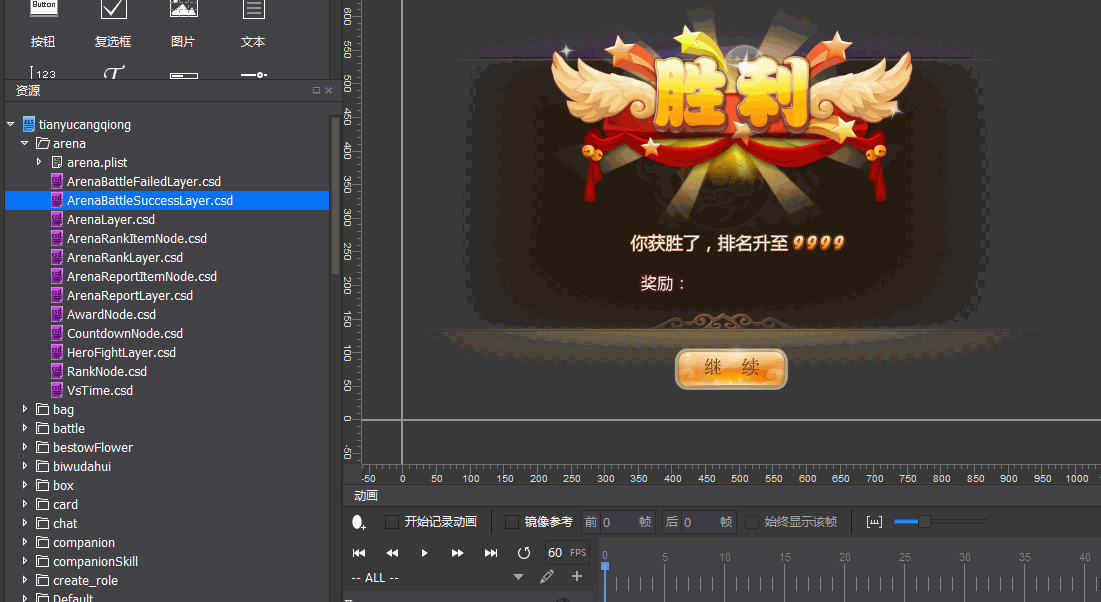The image size is (1101, 602).
Task: Toggle animation loop playback icon
Action: [x=523, y=553]
